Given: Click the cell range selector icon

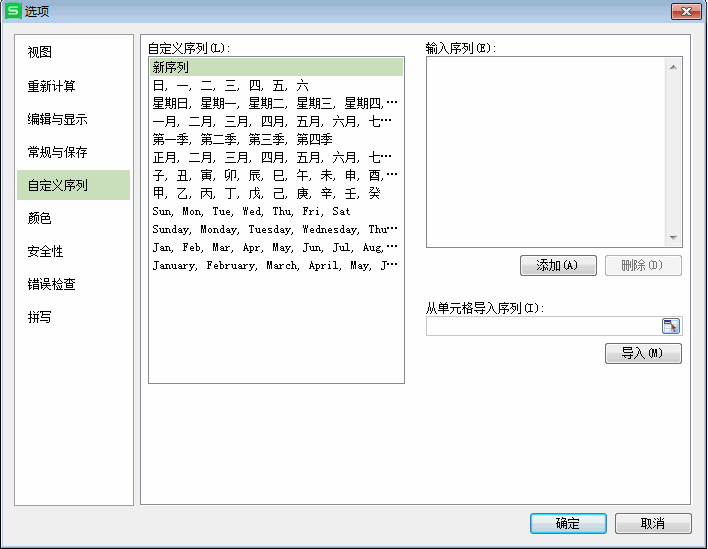Looking at the screenshot, I should click(671, 326).
